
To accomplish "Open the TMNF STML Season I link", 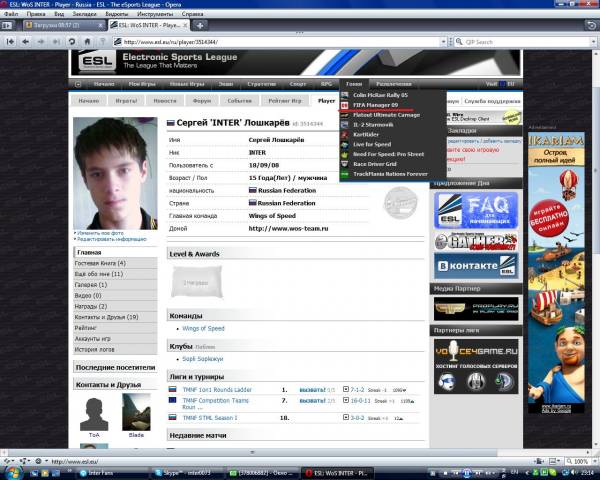I will tap(210, 418).
